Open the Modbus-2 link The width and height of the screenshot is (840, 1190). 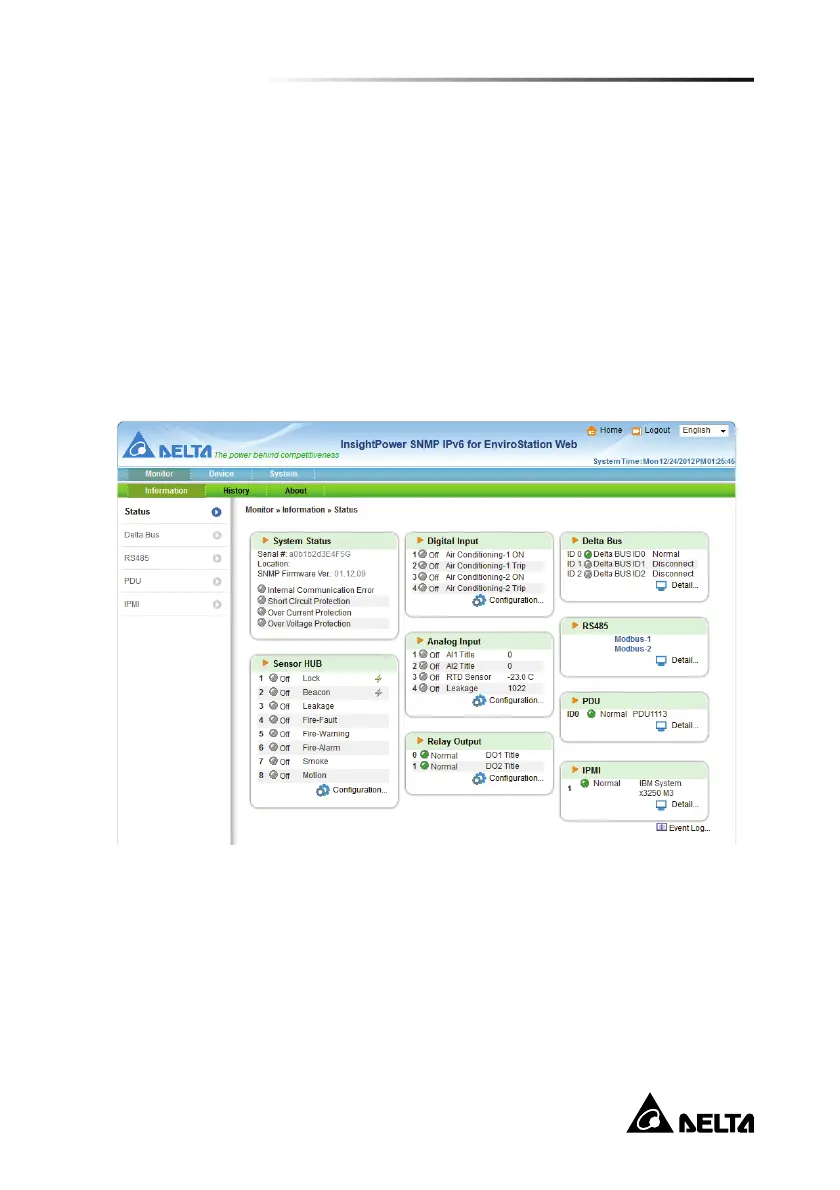(633, 649)
